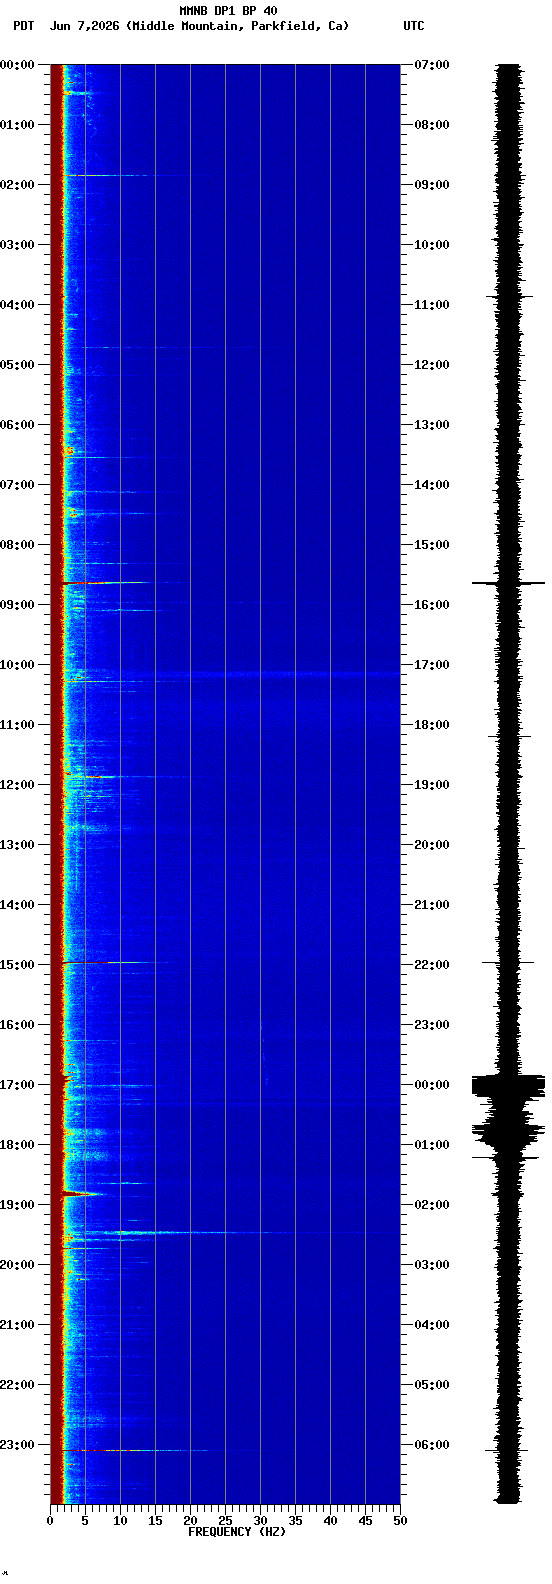Click the PDT time label "14:00"
This screenshot has width=552, height=1584.
tap(17, 905)
